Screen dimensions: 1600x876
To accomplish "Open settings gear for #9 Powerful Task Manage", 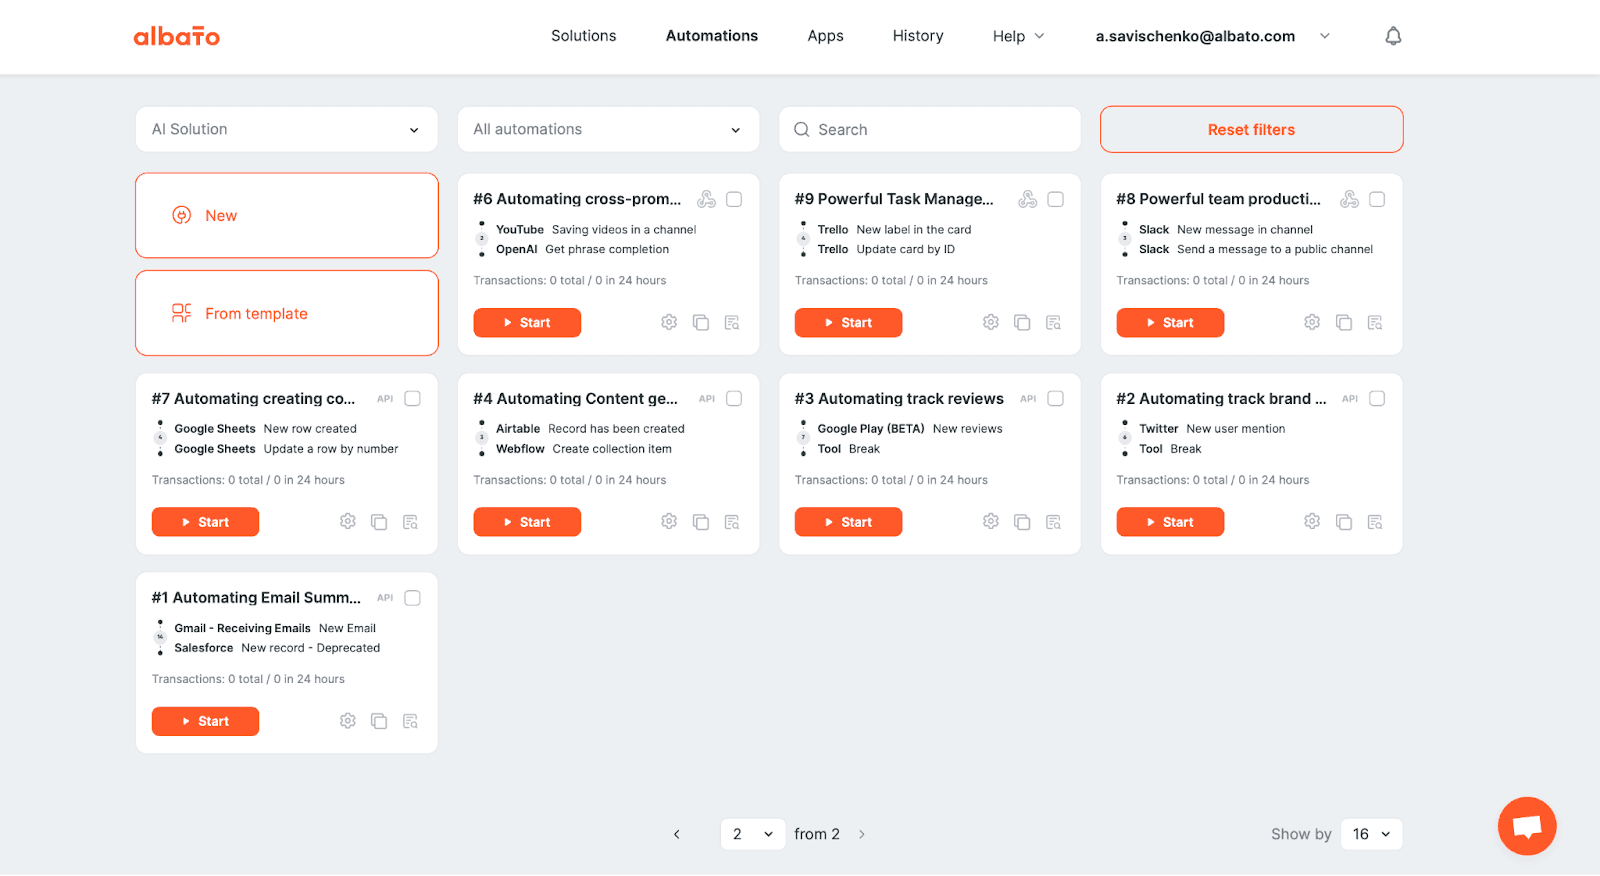I will (x=990, y=322).
